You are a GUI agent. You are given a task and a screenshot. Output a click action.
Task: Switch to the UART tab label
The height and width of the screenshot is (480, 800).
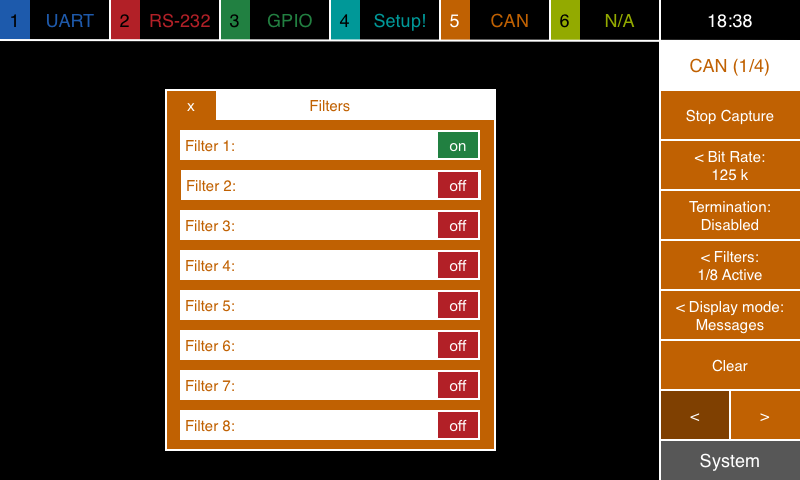(69, 20)
